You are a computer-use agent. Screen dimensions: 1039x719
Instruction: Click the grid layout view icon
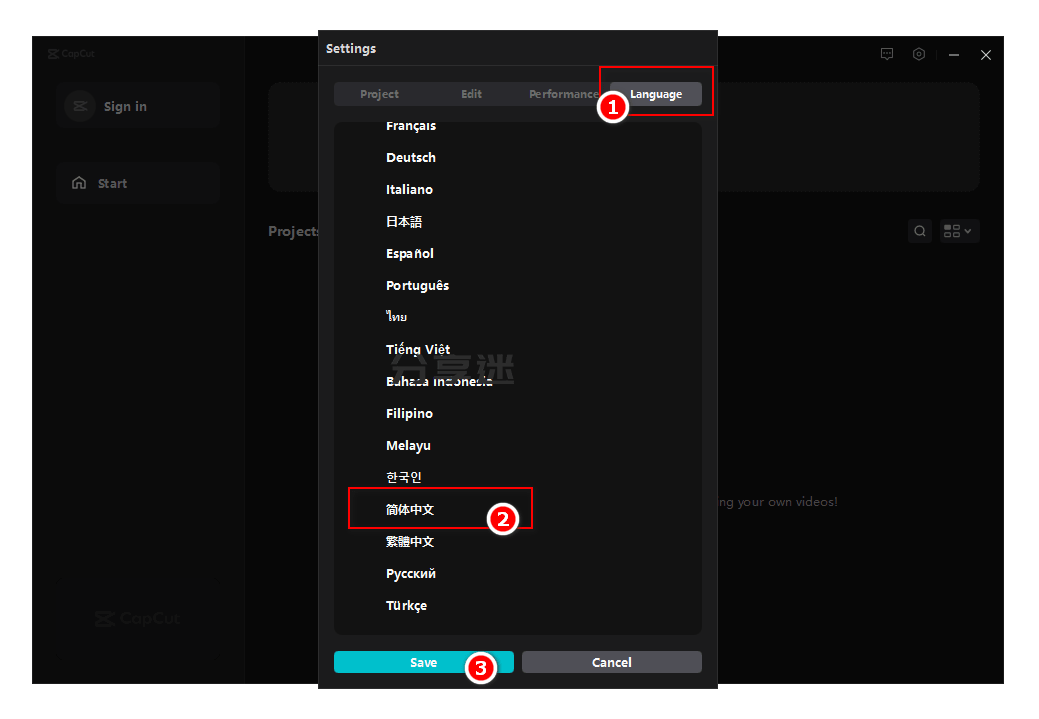pos(952,230)
